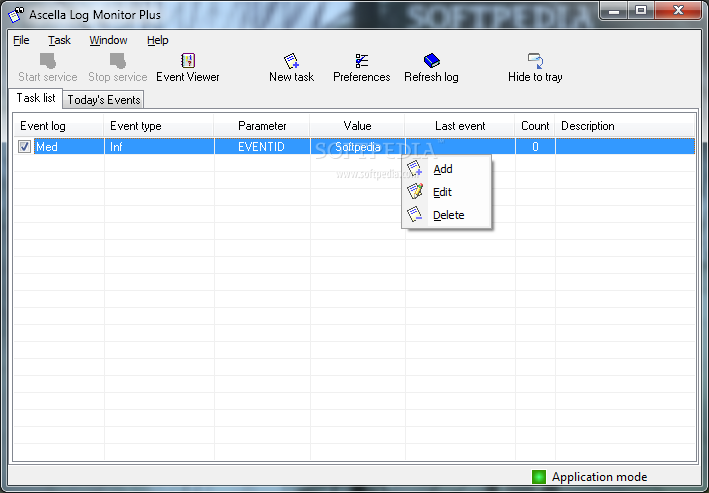Maximize the Ascella Log Monitor window
The image size is (709, 493).
[x=641, y=11]
